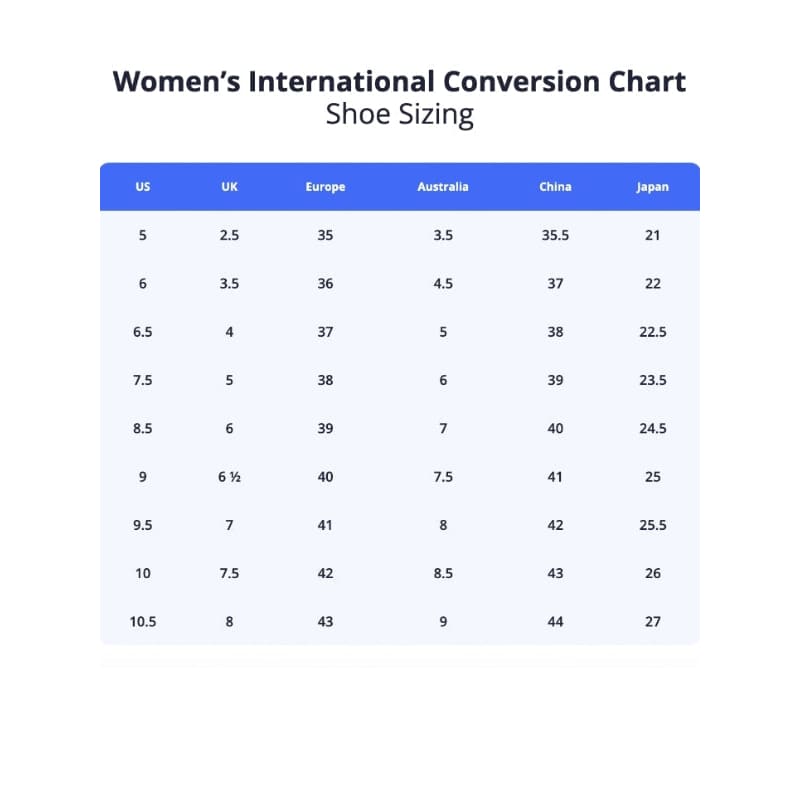Click the US column header

click(x=143, y=187)
